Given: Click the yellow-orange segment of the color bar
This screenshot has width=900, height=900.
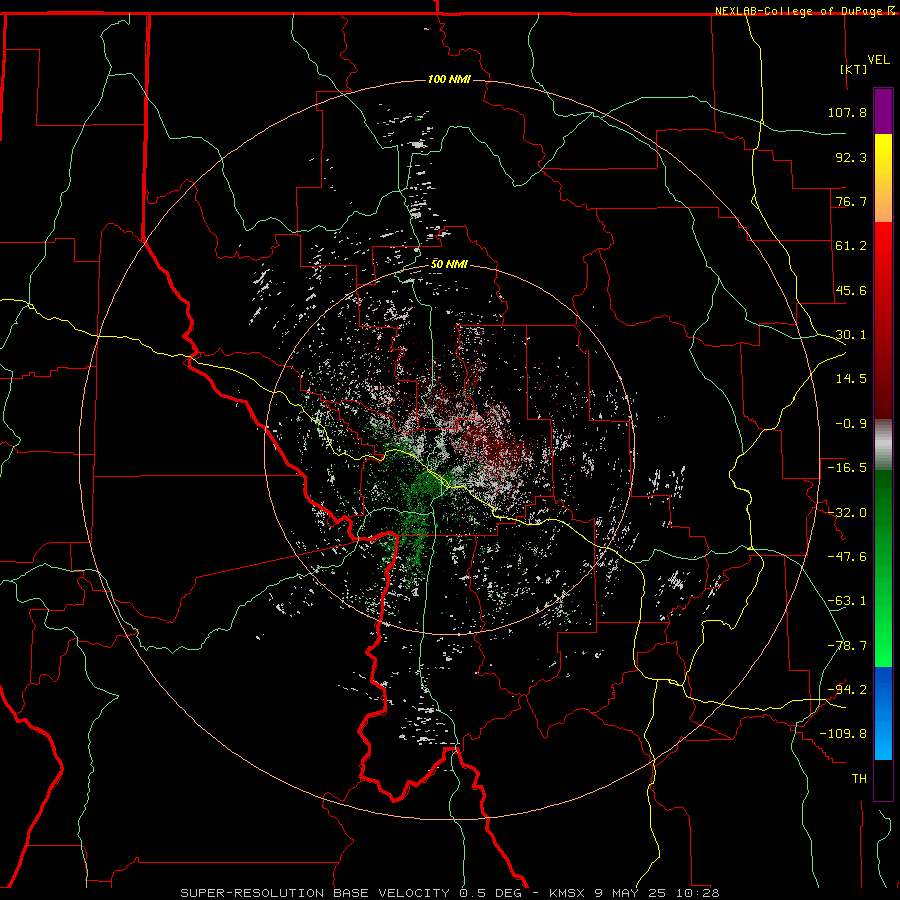Looking at the screenshot, I should click(883, 178).
